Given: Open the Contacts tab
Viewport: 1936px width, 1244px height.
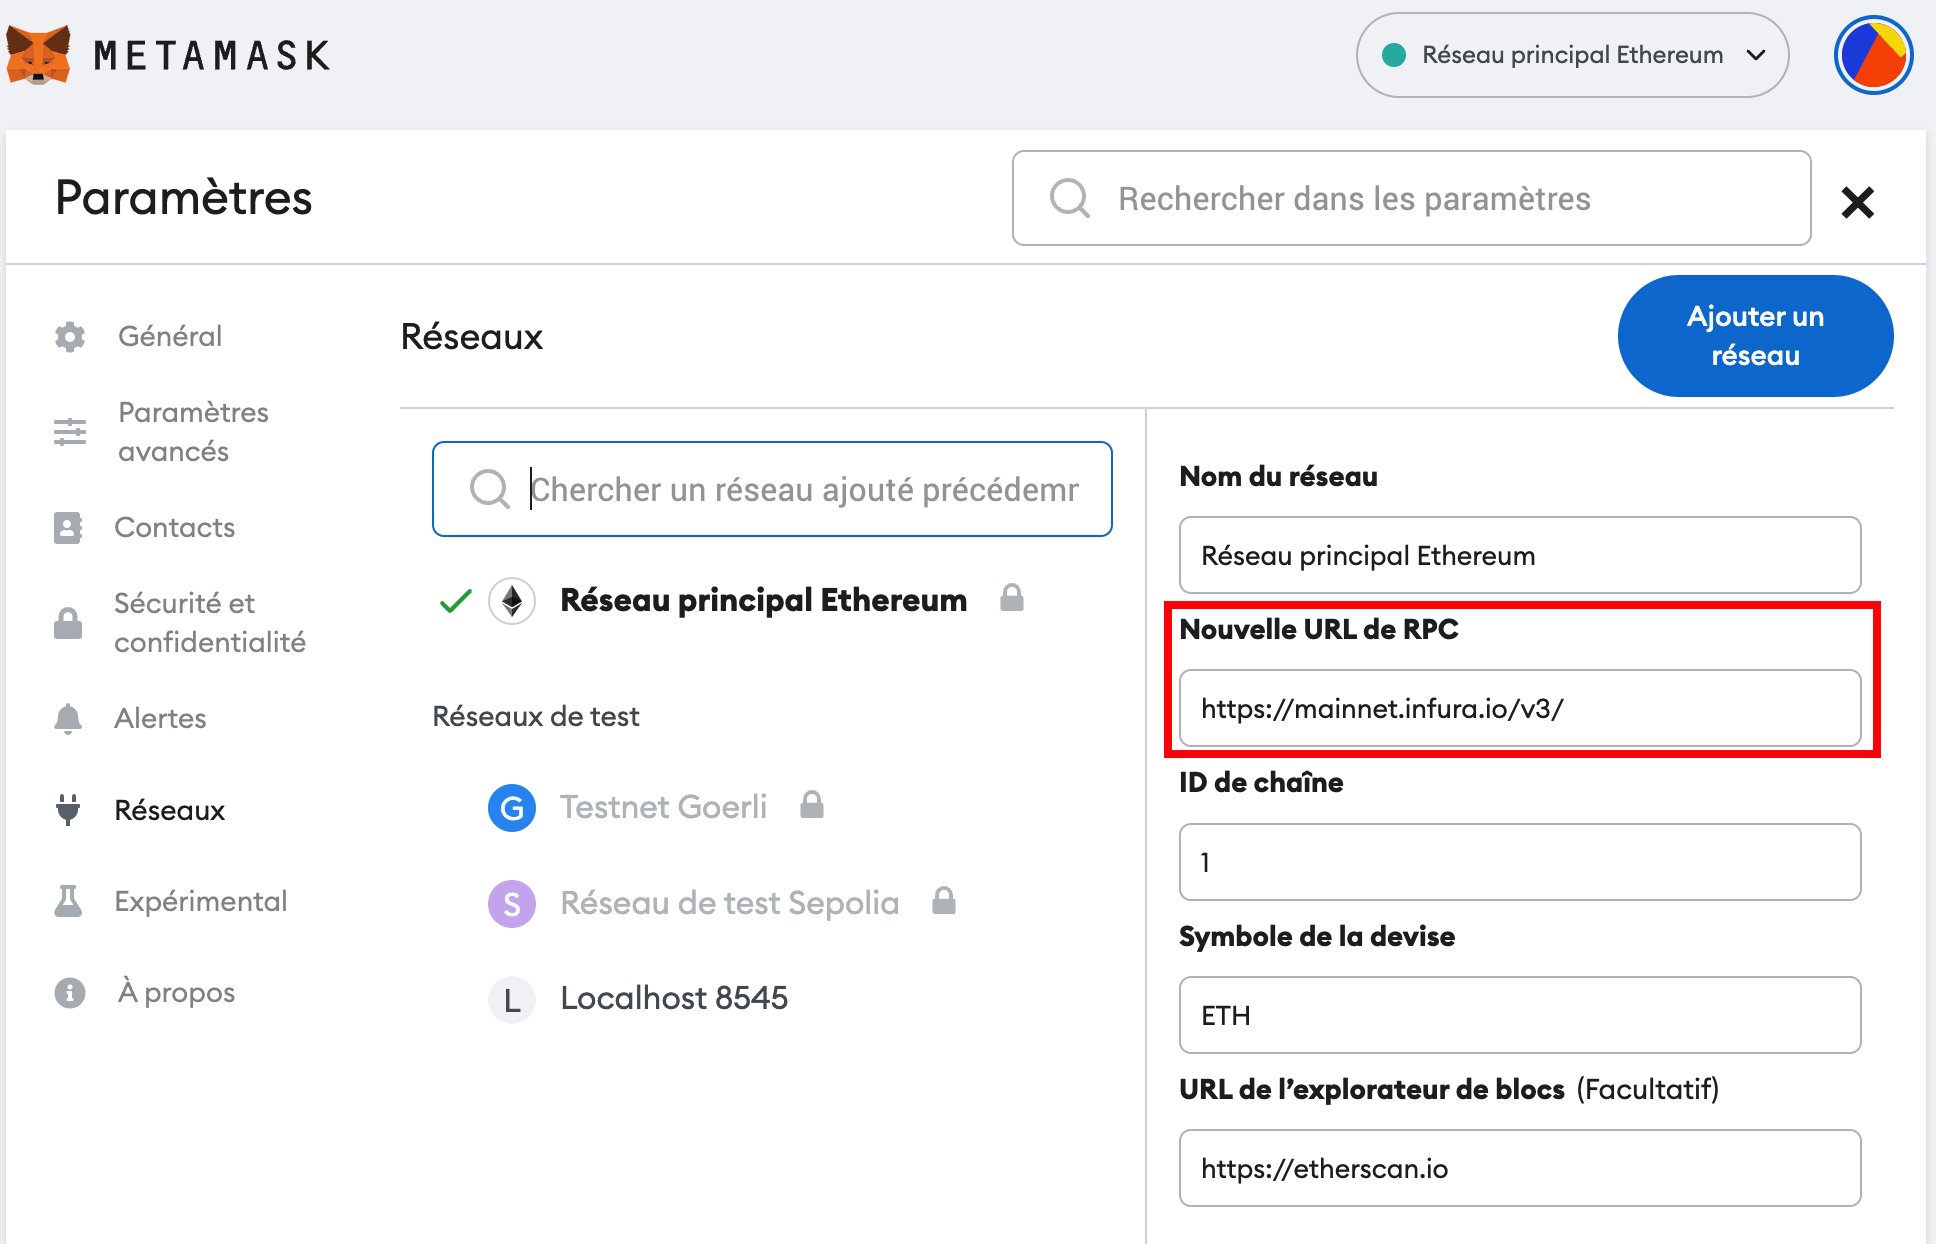Looking at the screenshot, I should pyautogui.click(x=174, y=527).
